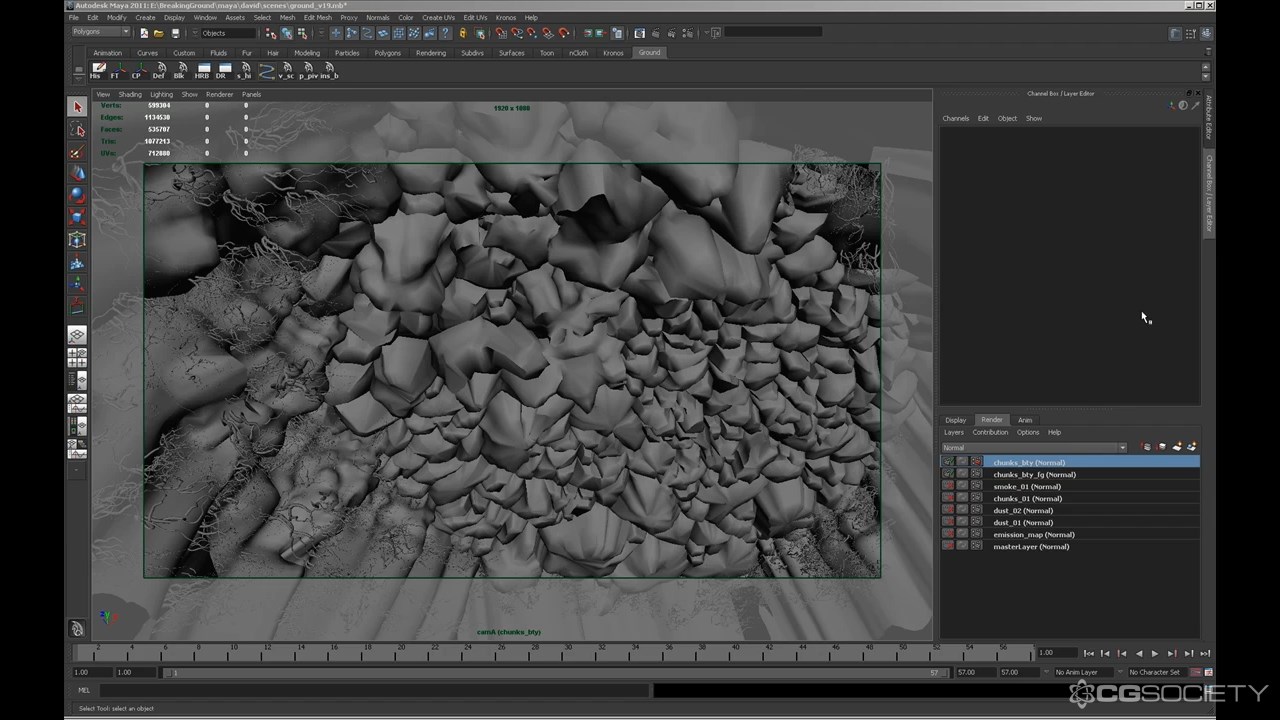Toggle renderable flag for chunks_bty layer
The width and height of the screenshot is (1280, 720).
point(948,462)
